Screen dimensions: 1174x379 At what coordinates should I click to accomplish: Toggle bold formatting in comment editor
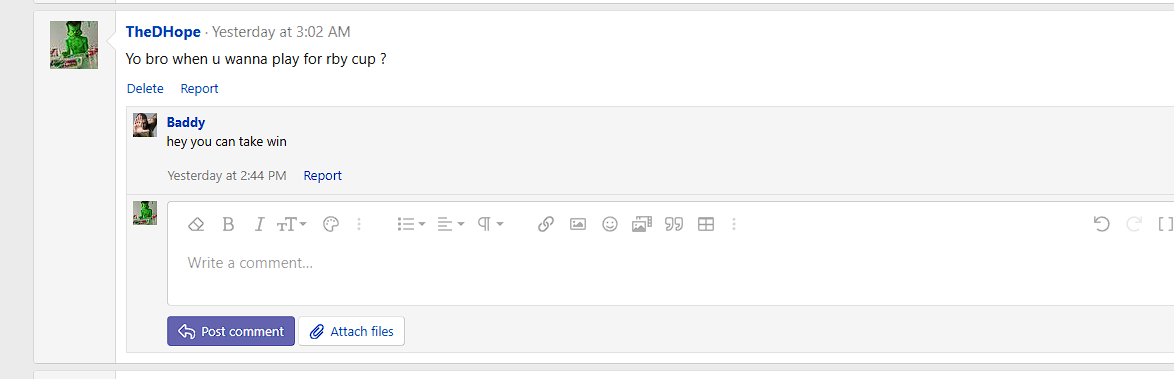[228, 224]
